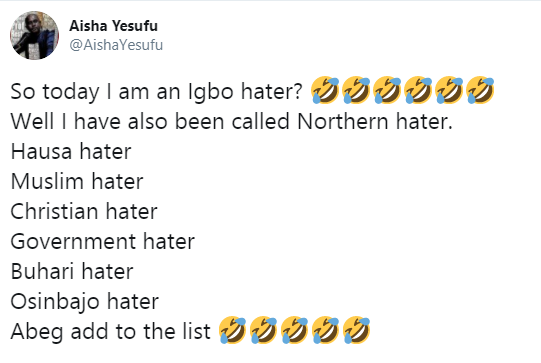Open Aisha Yesufu's profile picture

pos(34,36)
